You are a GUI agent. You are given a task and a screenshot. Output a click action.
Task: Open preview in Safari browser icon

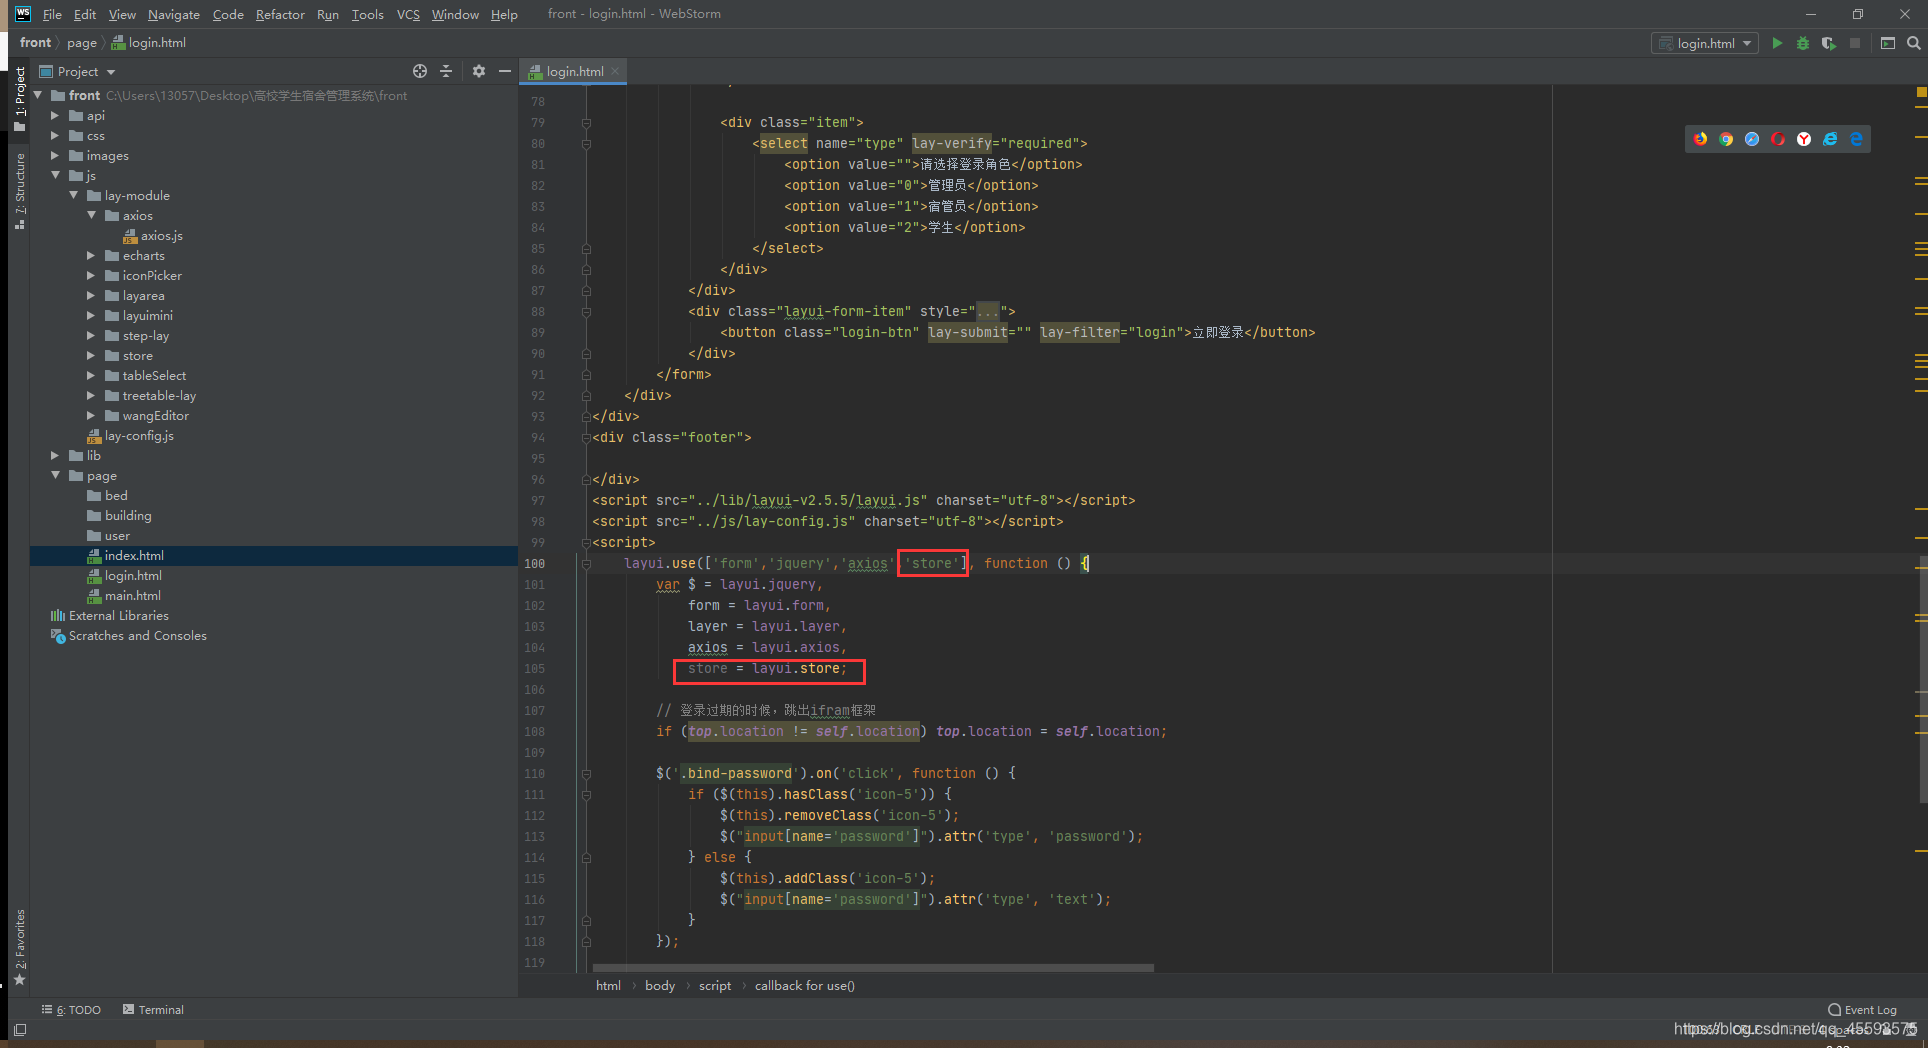pyautogui.click(x=1752, y=139)
